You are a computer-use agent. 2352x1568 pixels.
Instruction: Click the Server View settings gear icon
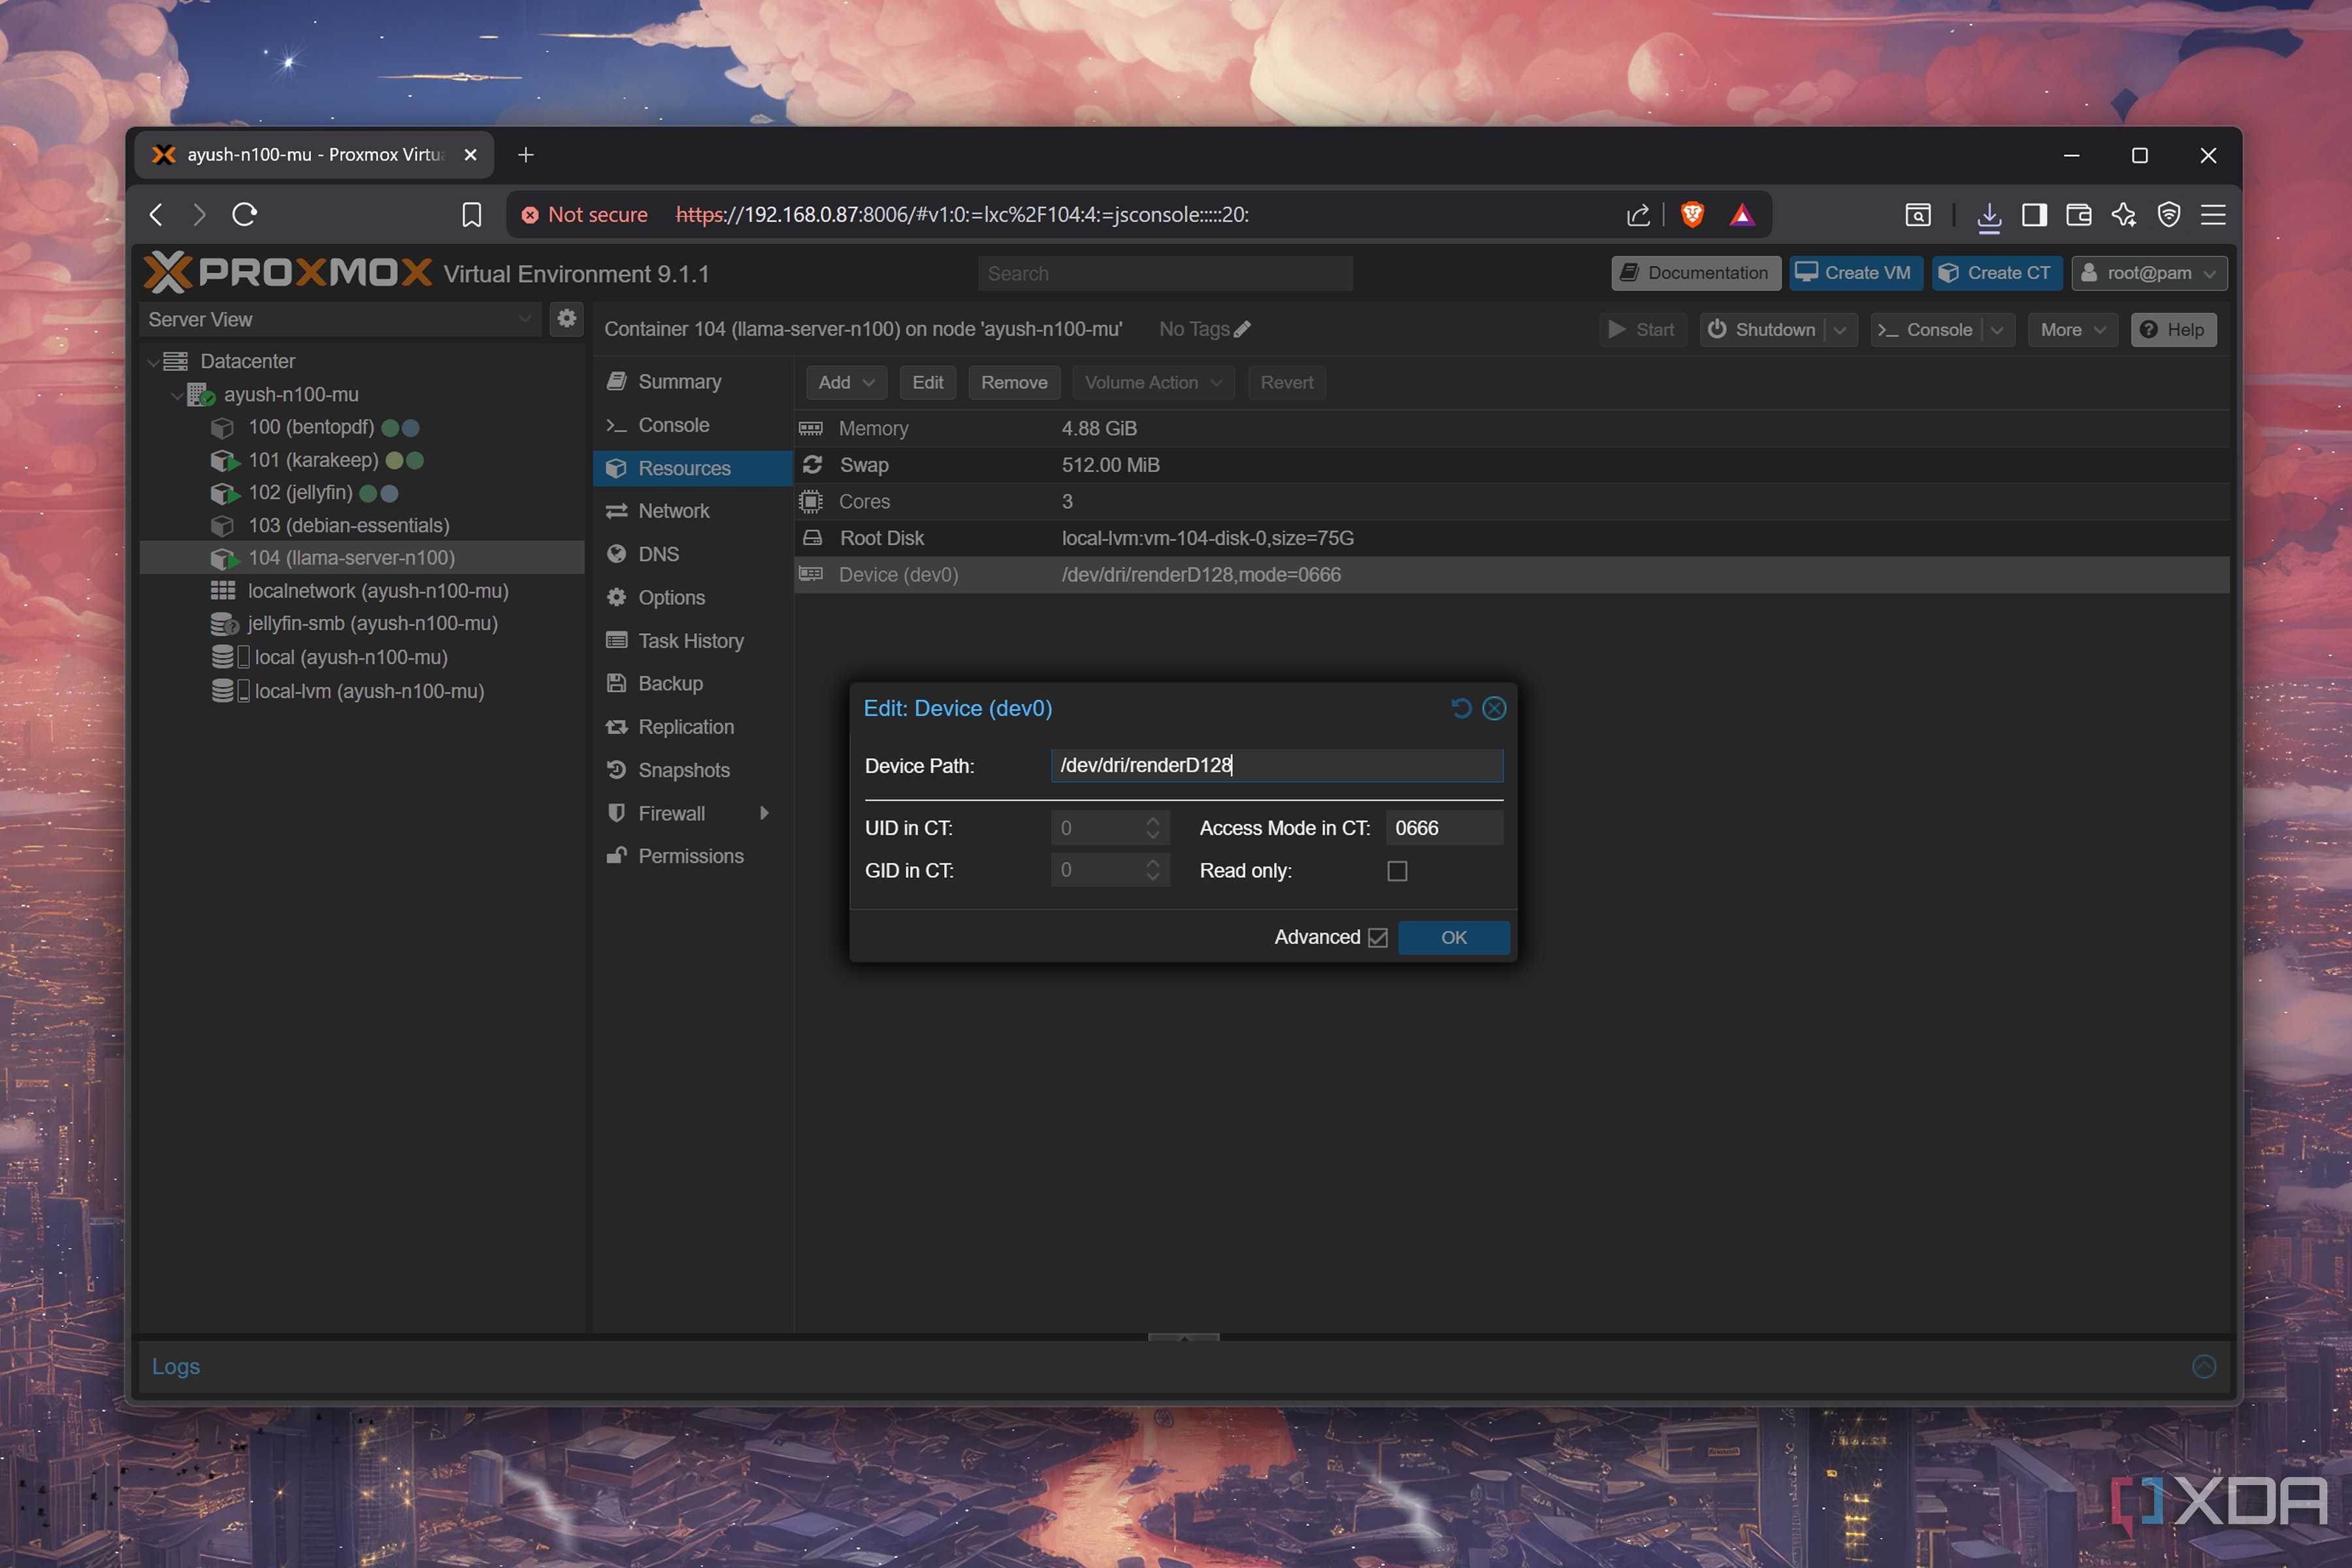coord(567,319)
